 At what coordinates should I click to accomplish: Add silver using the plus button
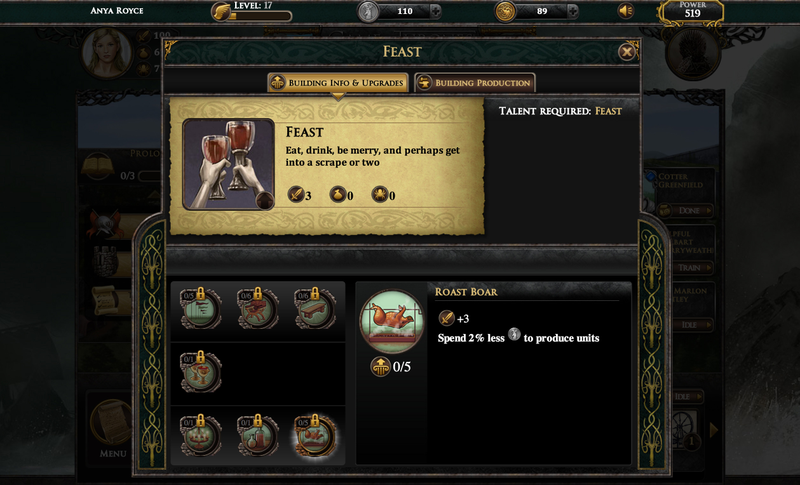click(x=435, y=11)
